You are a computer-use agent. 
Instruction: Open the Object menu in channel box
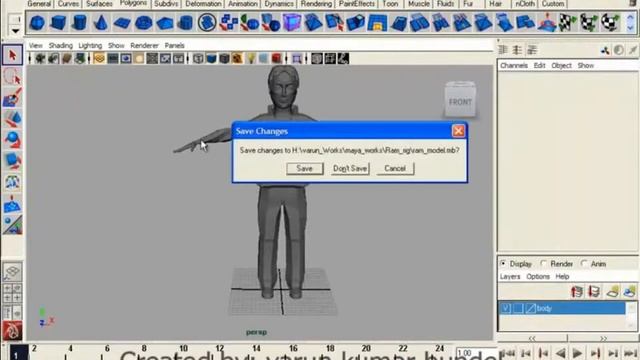561,65
